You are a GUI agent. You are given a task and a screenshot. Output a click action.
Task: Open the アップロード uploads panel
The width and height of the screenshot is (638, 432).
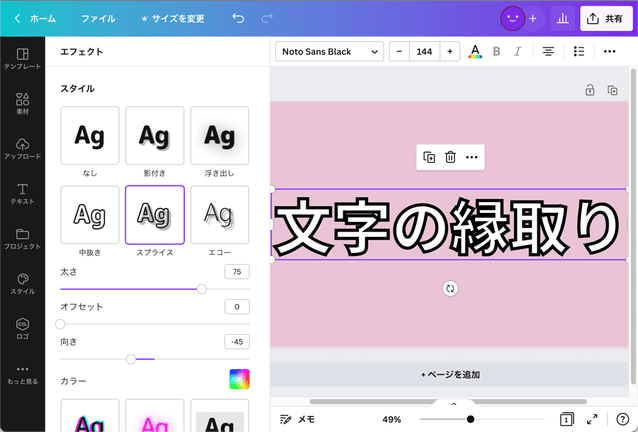tap(22, 149)
